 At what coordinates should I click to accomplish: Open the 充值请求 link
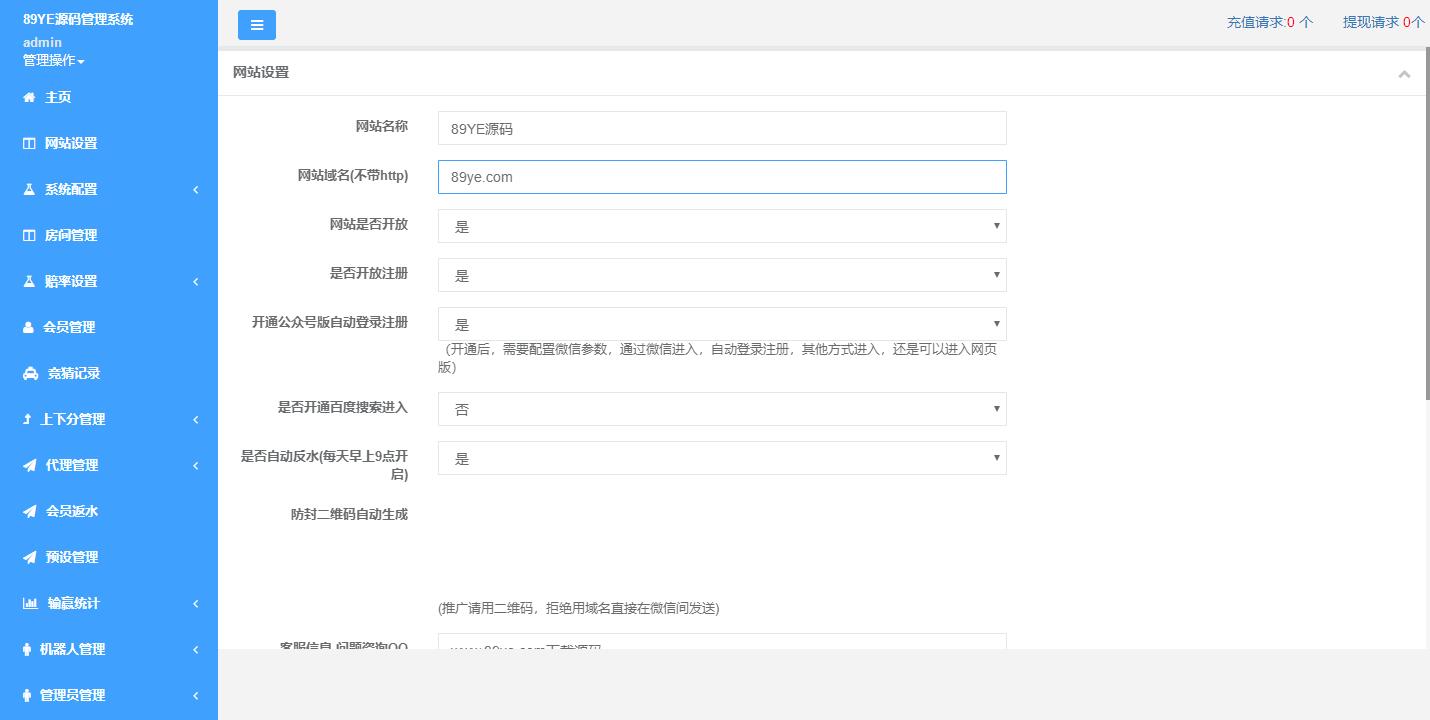pyautogui.click(x=1270, y=22)
